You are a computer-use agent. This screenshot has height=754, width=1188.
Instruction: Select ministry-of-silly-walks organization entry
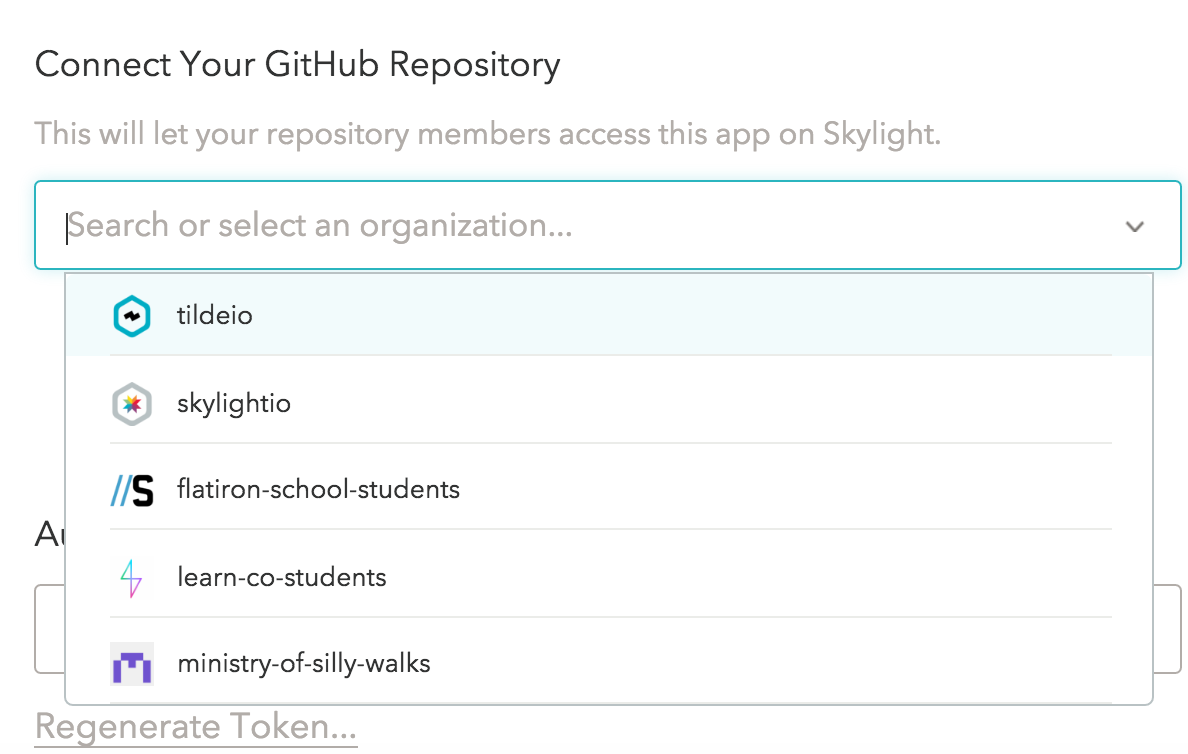[303, 663]
